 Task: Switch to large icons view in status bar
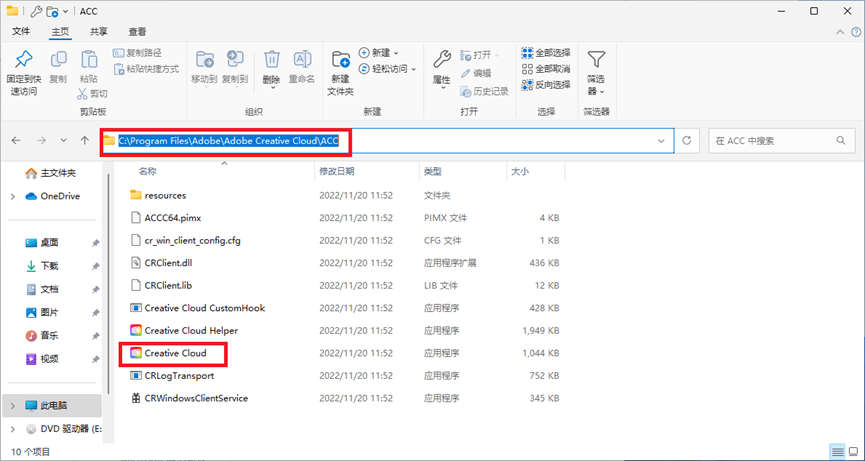coord(852,452)
